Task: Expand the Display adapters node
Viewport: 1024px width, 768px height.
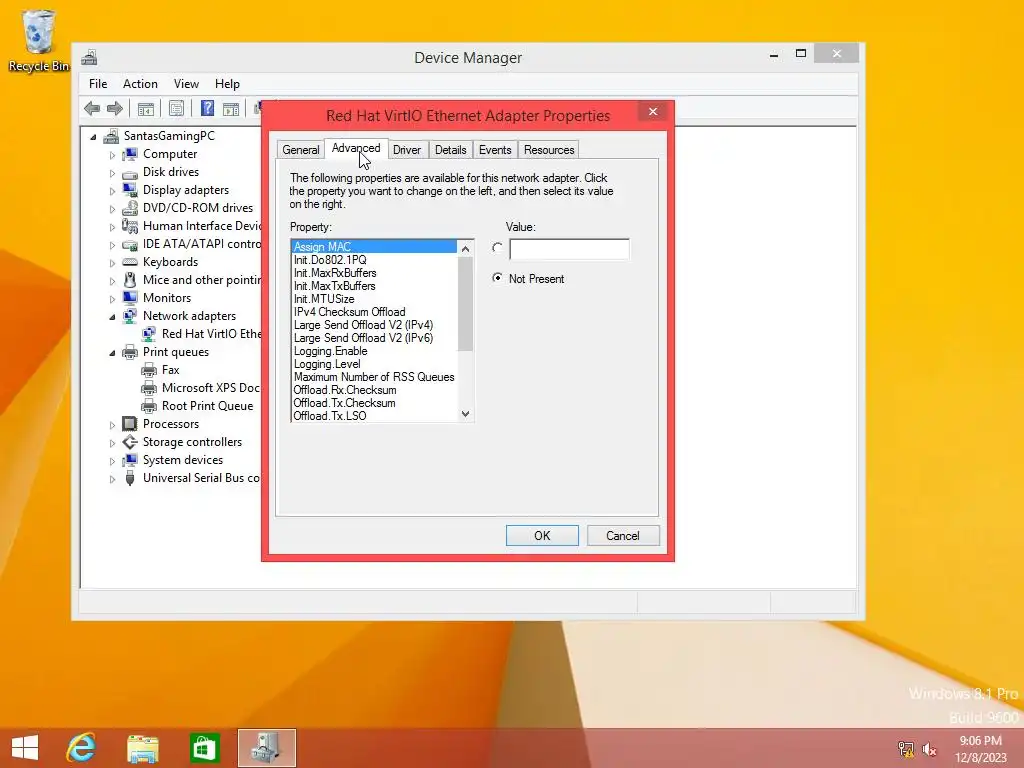Action: (112, 191)
